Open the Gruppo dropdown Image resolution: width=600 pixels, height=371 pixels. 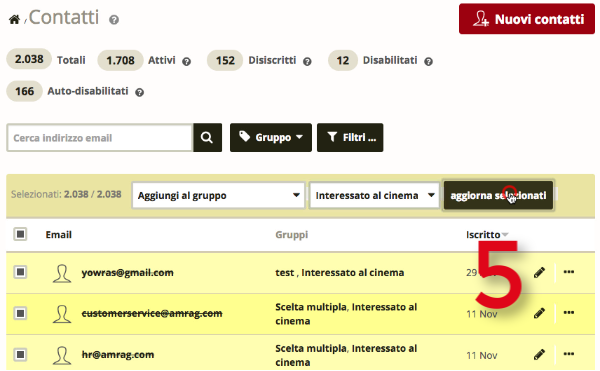(271, 137)
